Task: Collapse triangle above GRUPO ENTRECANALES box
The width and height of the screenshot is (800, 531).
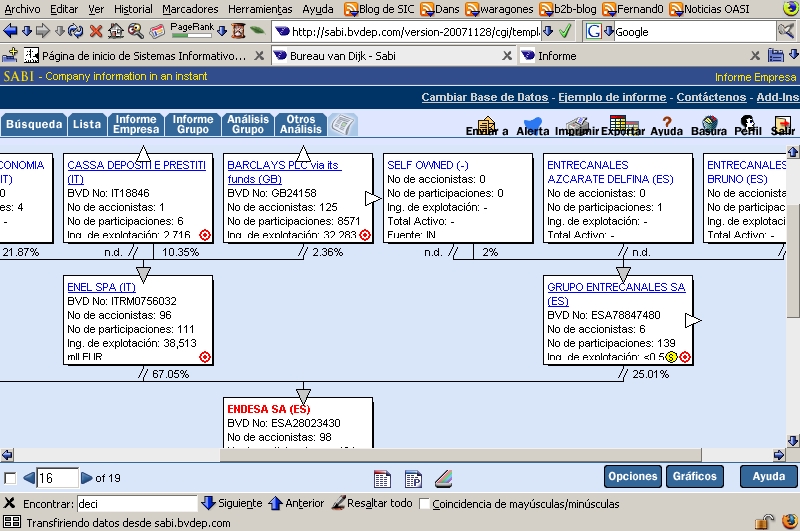Action: [x=623, y=274]
